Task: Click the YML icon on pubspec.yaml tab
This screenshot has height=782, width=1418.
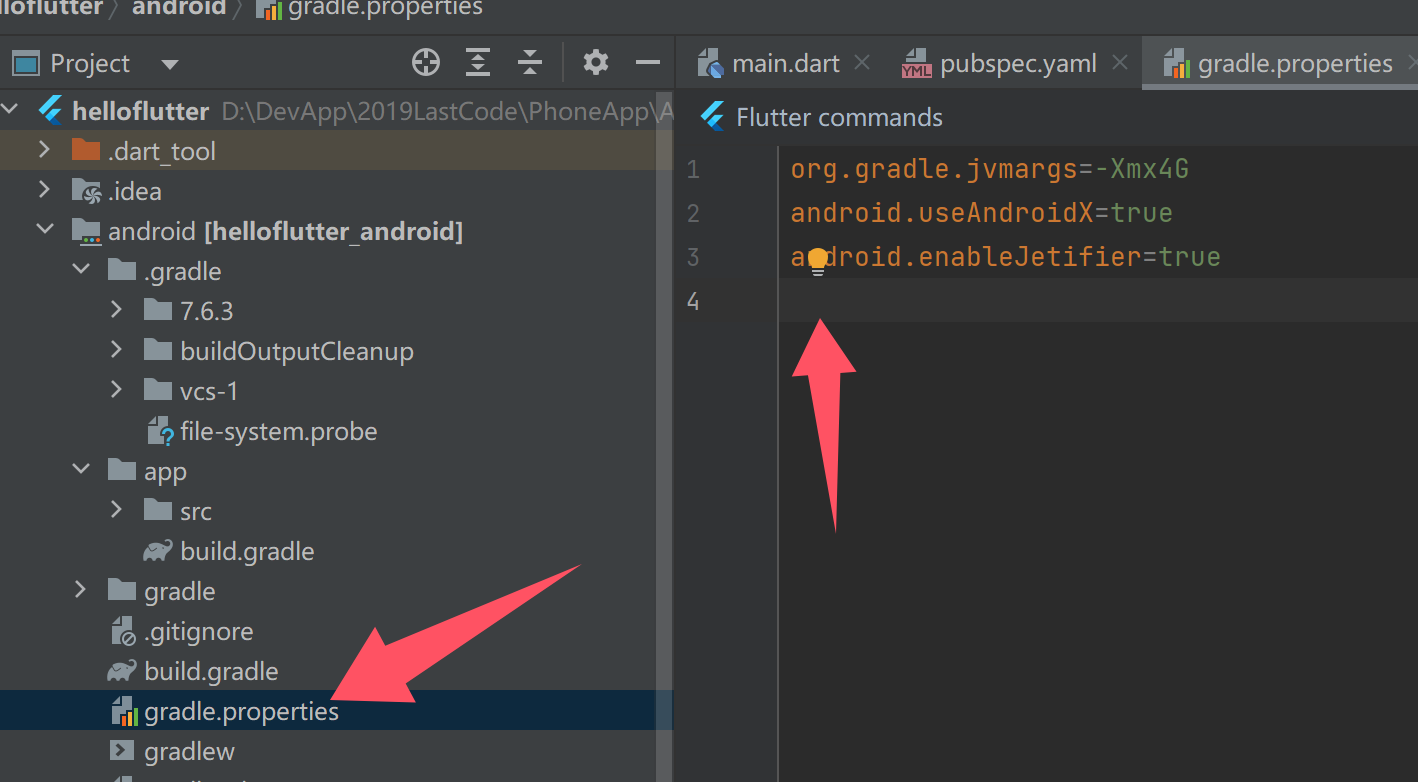Action: coord(915,64)
